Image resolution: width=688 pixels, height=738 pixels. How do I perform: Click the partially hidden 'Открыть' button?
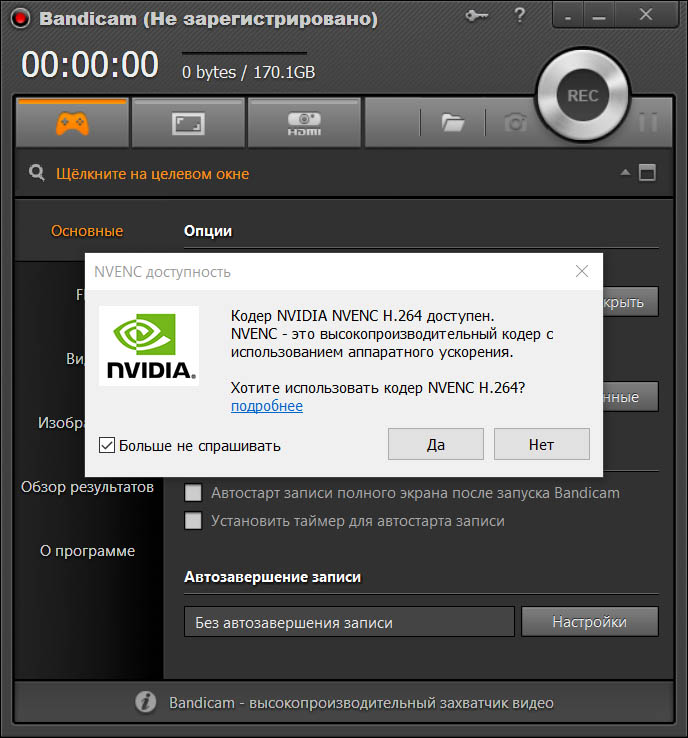click(x=631, y=302)
